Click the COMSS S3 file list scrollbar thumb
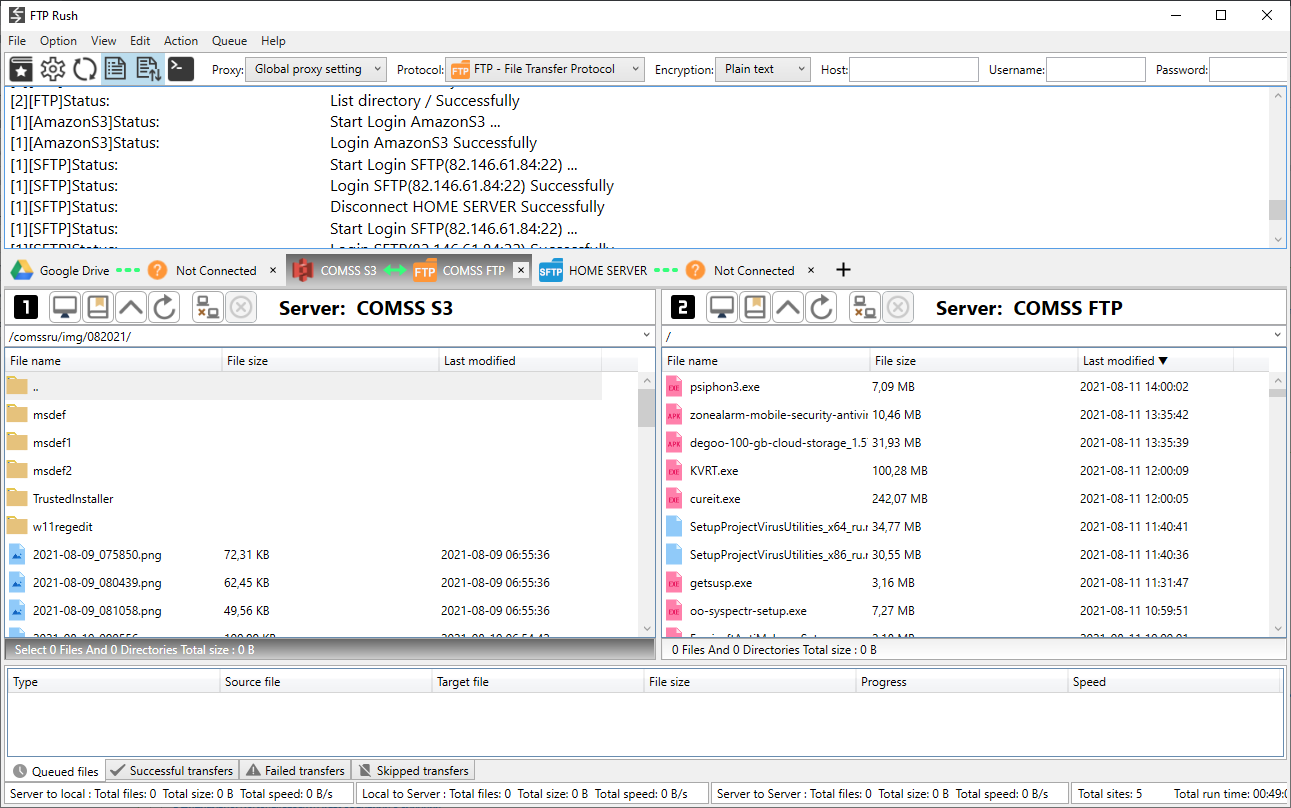This screenshot has height=808, width=1291. coord(646,408)
